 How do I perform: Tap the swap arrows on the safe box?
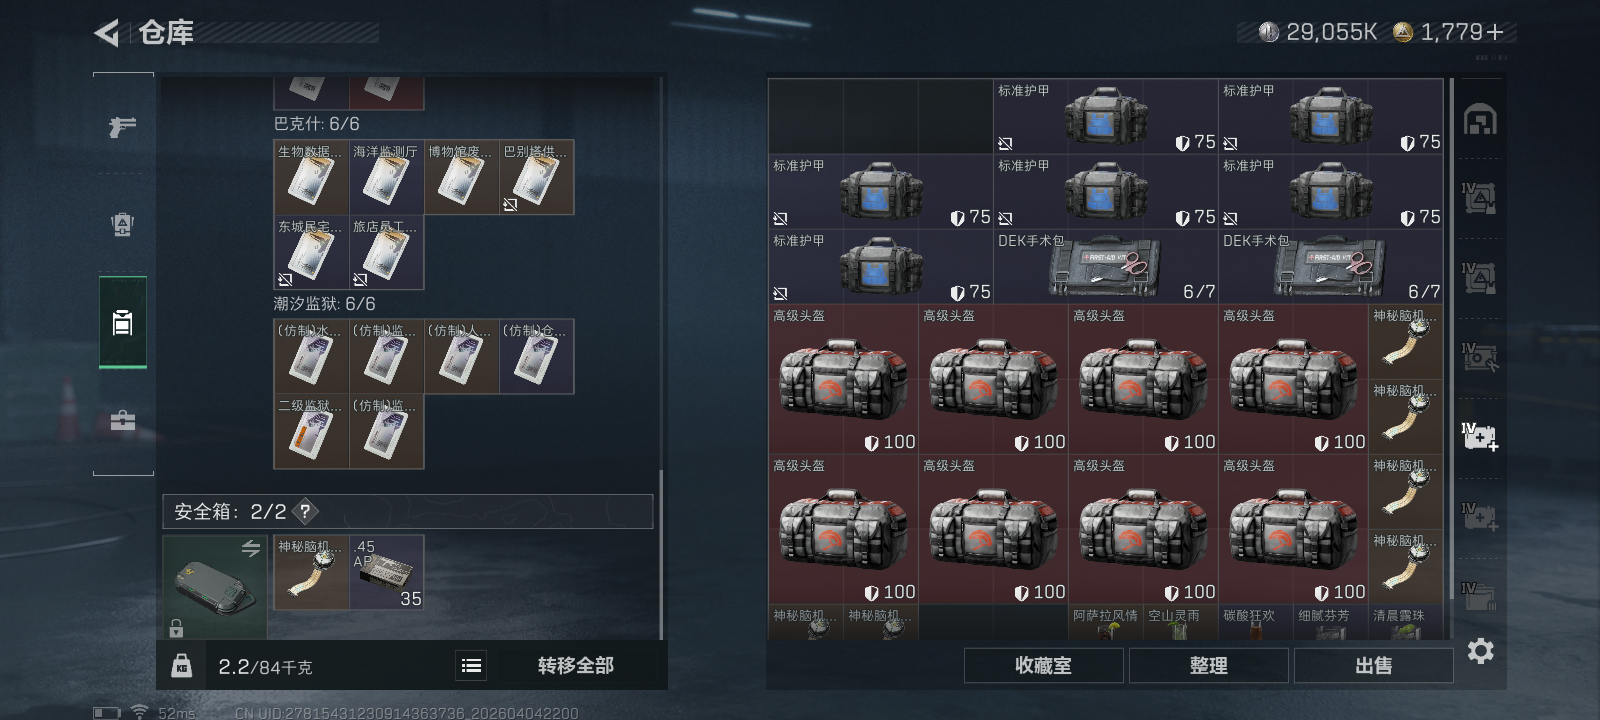click(x=250, y=548)
